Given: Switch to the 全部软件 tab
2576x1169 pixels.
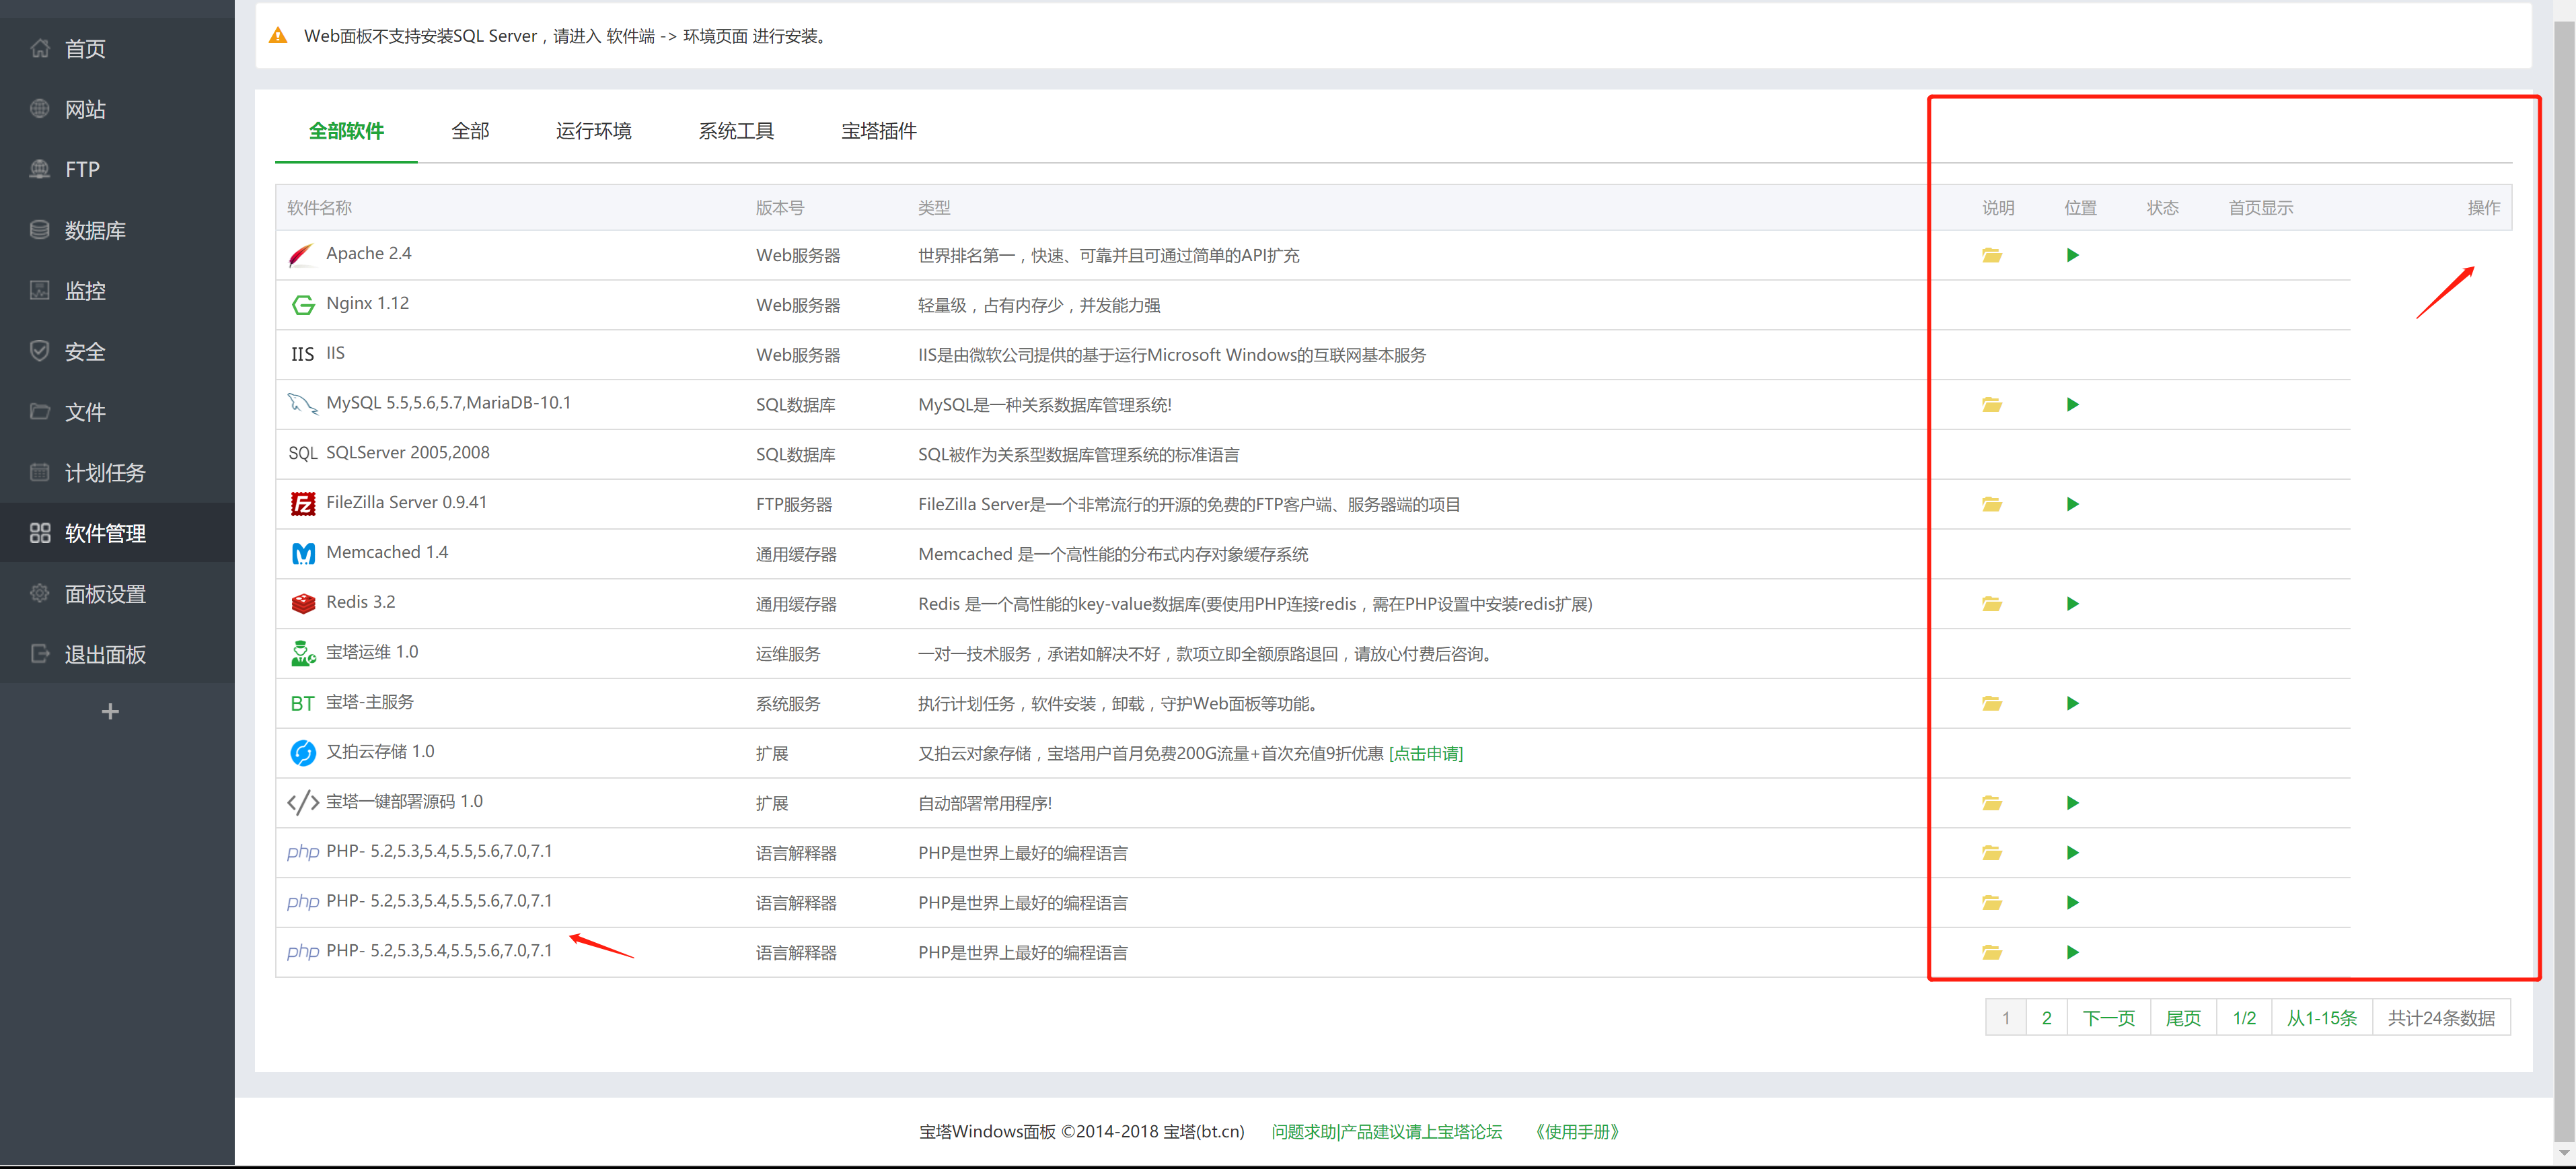Looking at the screenshot, I should pos(346,131).
